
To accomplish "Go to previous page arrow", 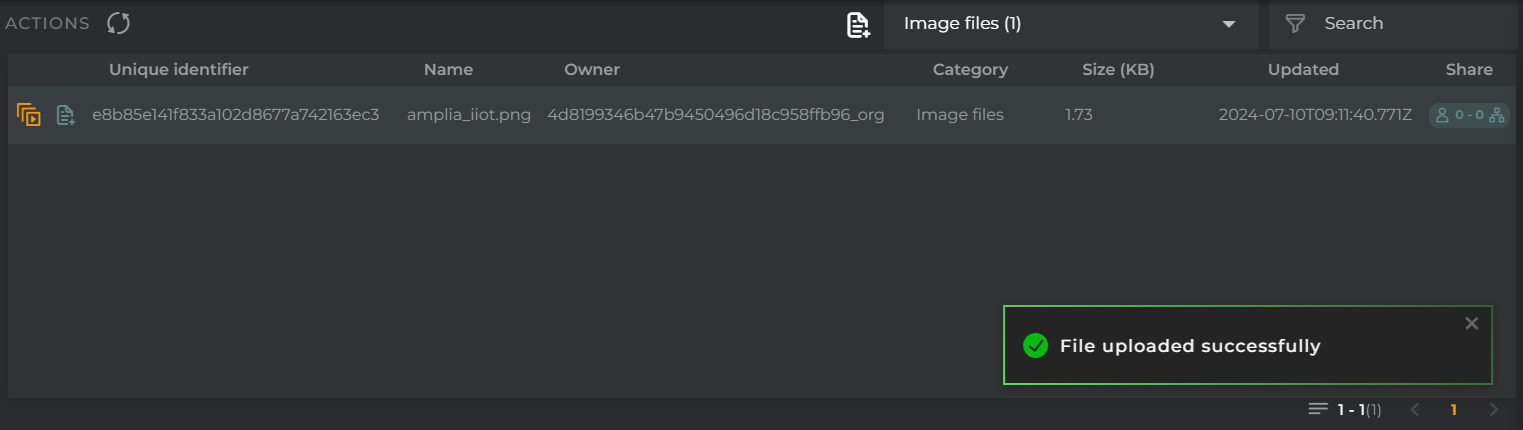I will pyautogui.click(x=1414, y=409).
